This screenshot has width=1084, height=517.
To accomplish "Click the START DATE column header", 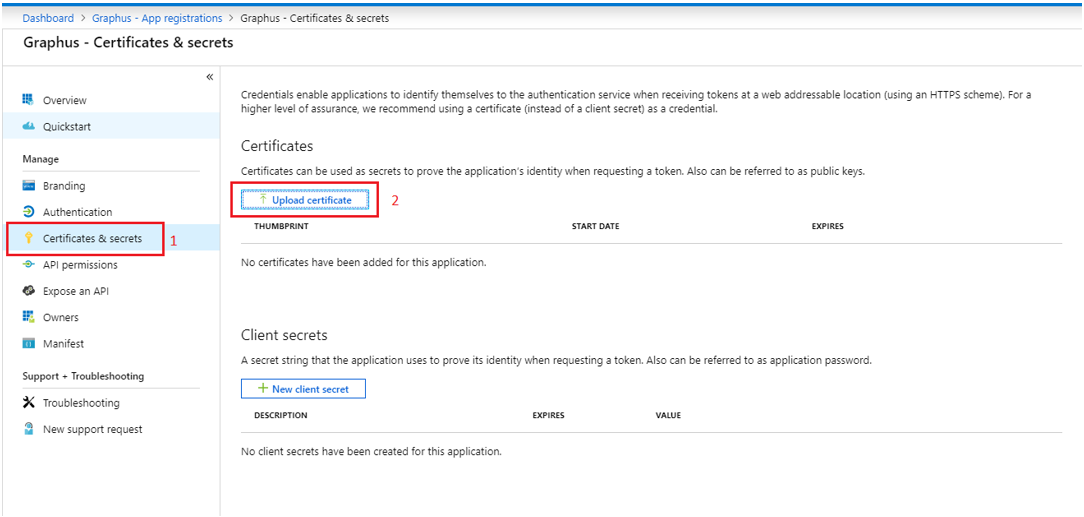I will 595,227.
